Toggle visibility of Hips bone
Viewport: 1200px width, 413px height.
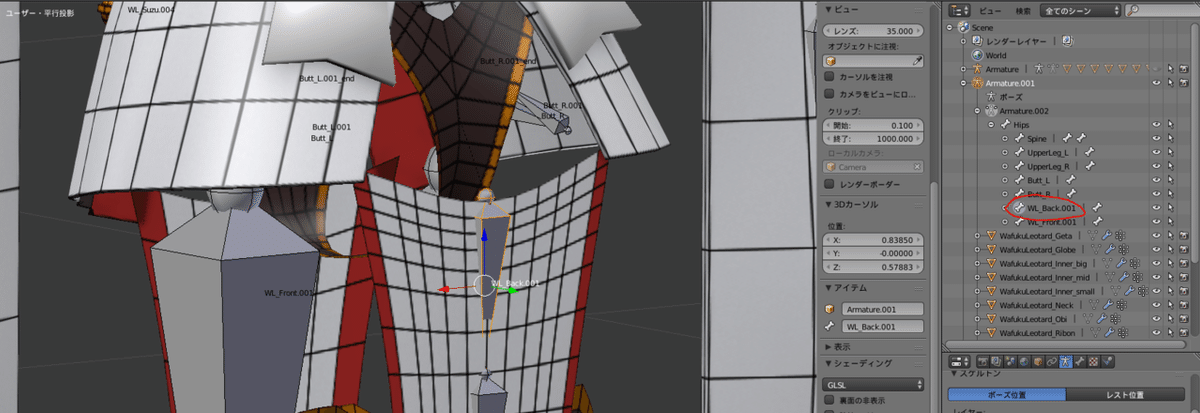click(1158, 125)
